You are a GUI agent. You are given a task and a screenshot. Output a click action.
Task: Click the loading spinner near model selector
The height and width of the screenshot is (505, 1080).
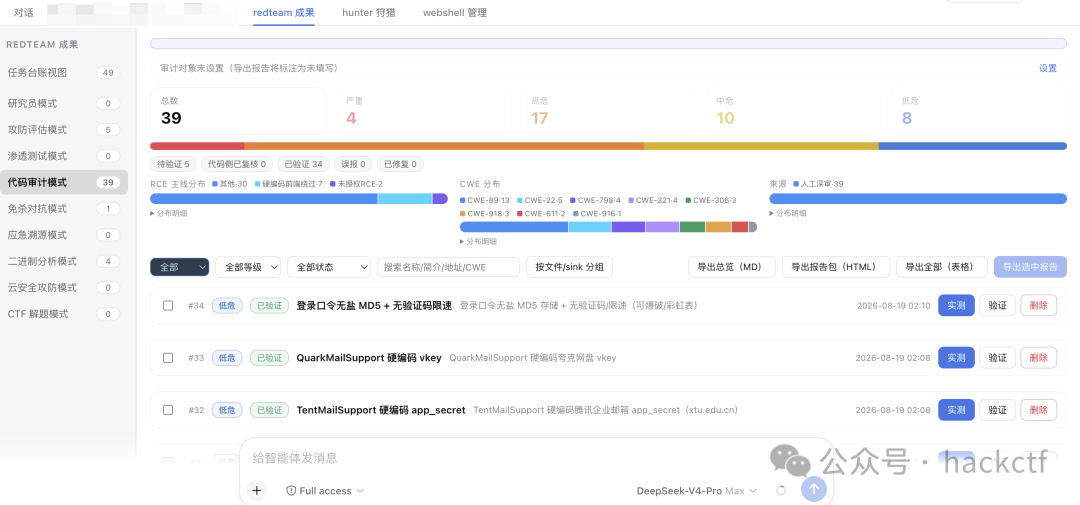point(780,491)
